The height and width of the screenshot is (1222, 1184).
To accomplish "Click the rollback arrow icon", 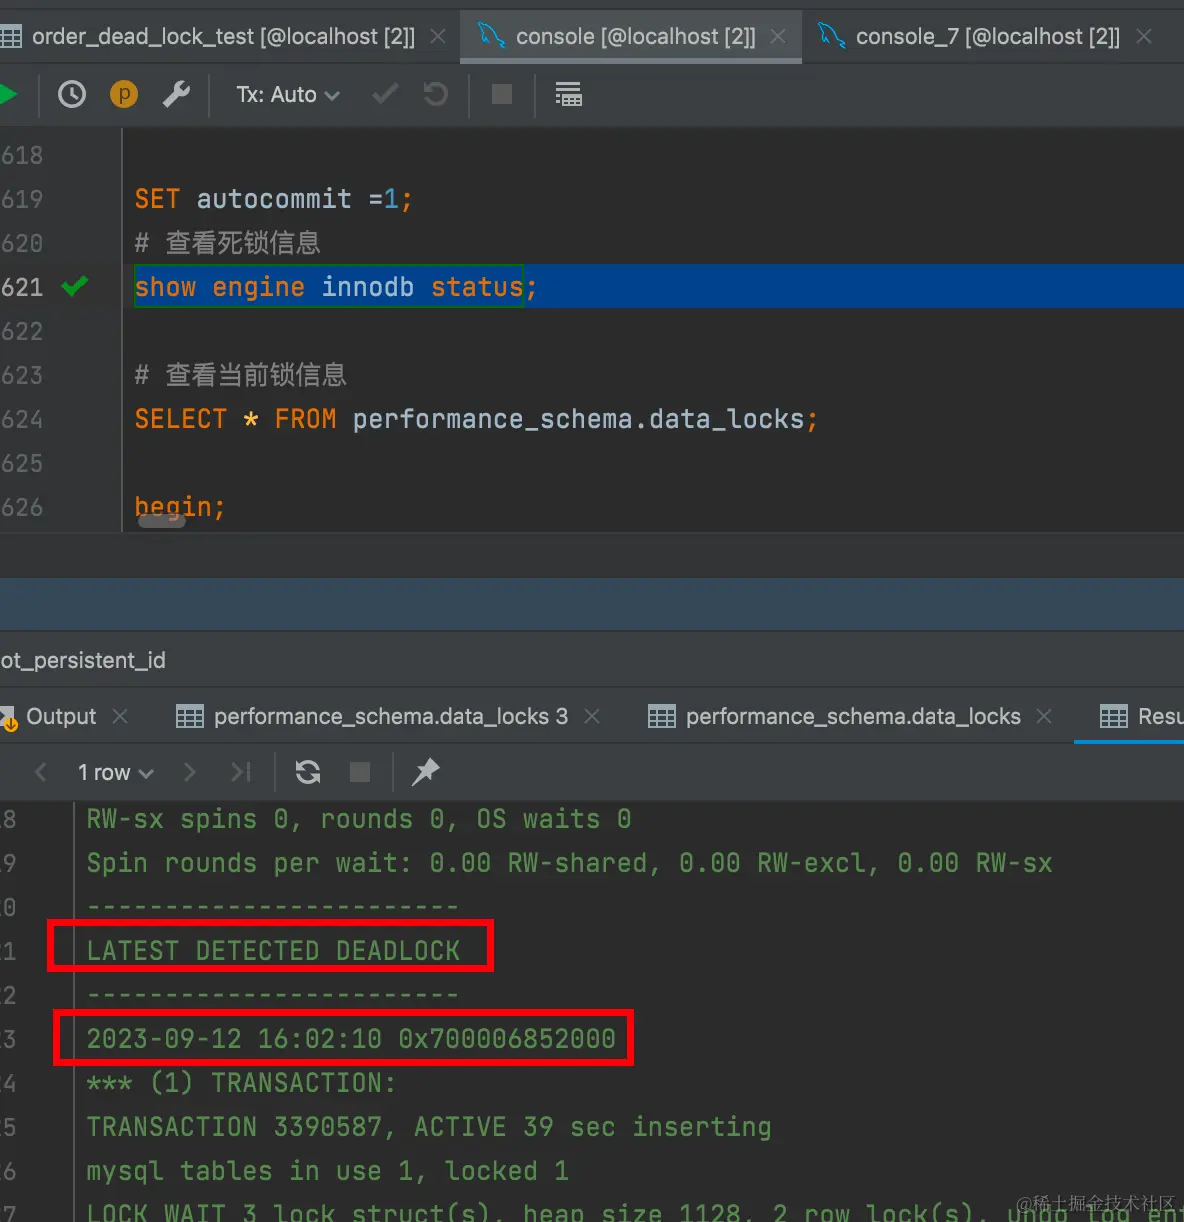I will [x=435, y=95].
